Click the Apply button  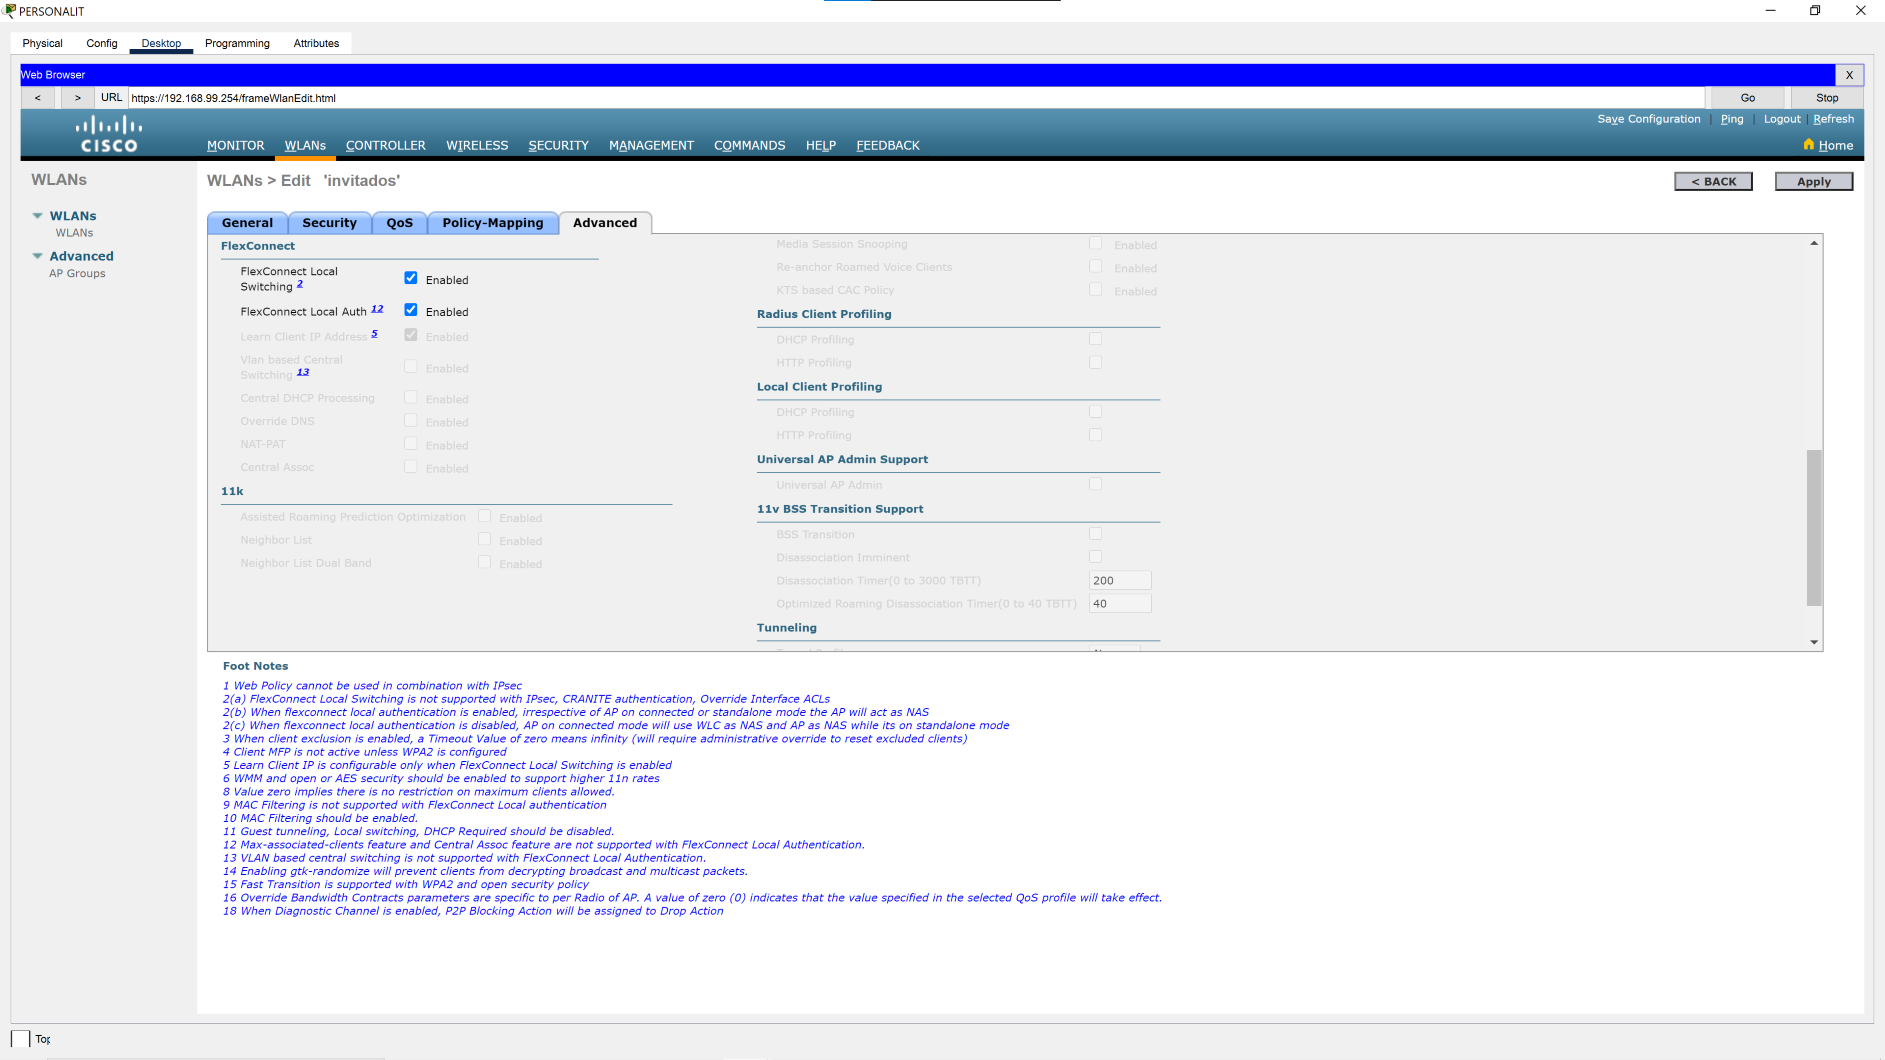(1813, 181)
